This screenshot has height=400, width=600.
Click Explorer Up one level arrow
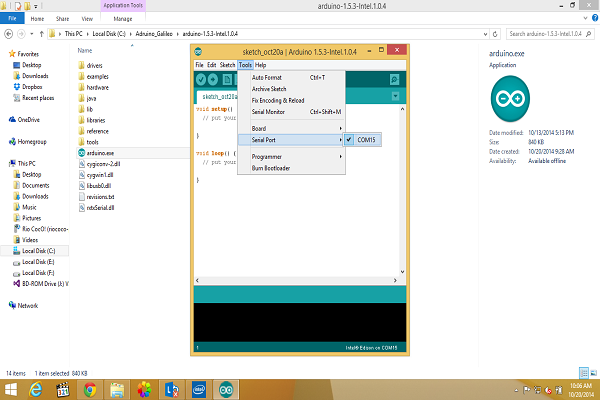coord(41,34)
